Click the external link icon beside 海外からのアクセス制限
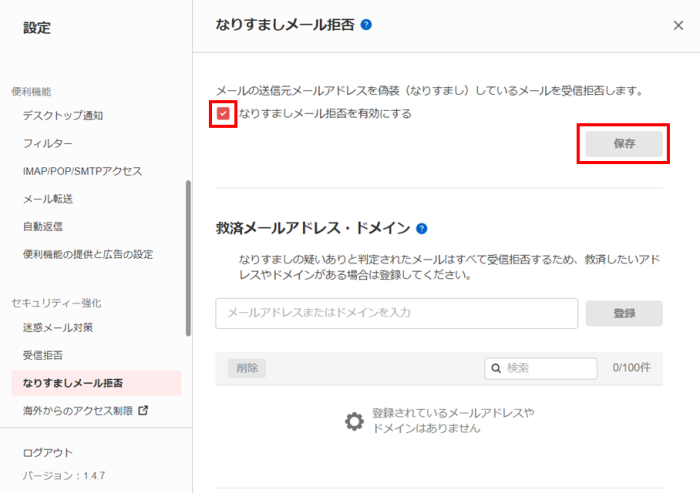700x493 pixels. [142, 410]
